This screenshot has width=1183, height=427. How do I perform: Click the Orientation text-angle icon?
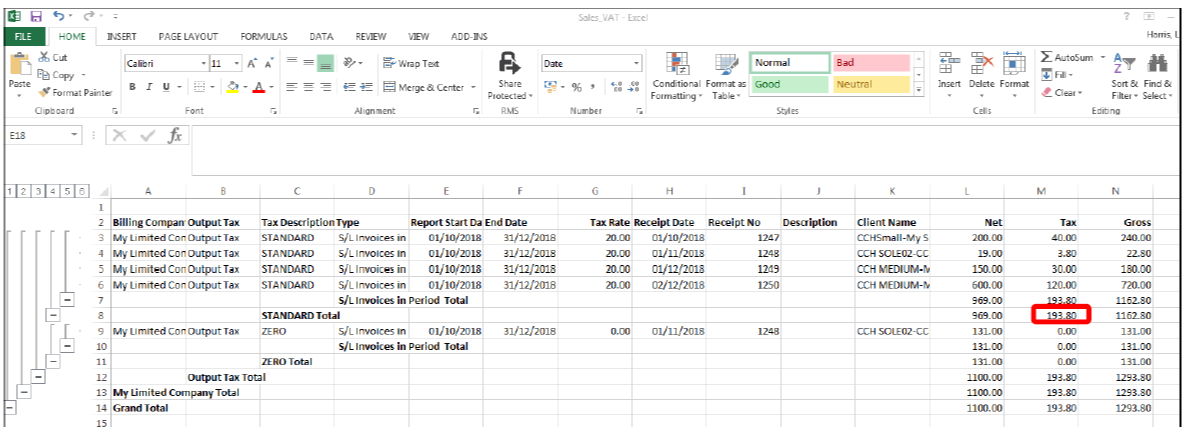pos(350,64)
